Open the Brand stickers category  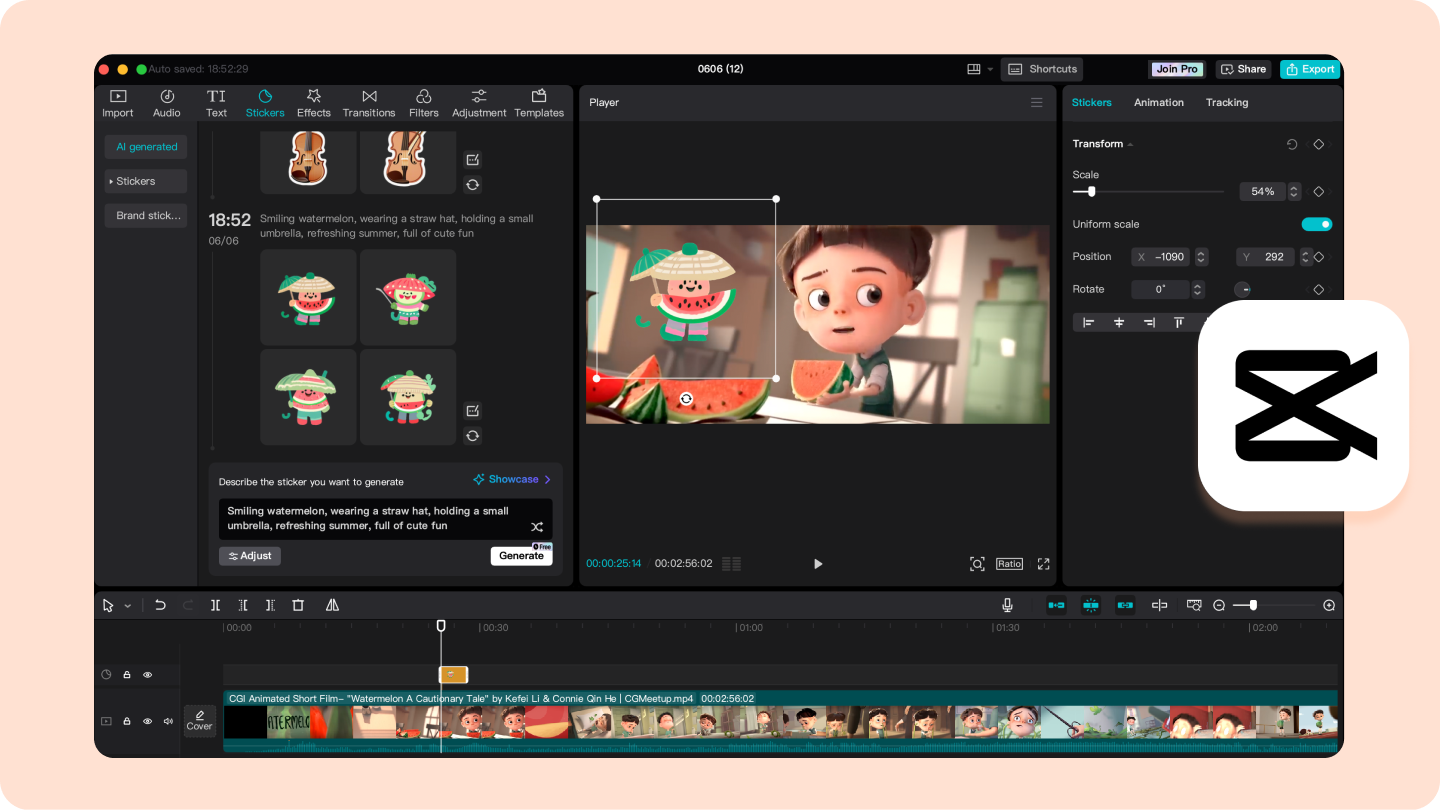[x=146, y=215]
